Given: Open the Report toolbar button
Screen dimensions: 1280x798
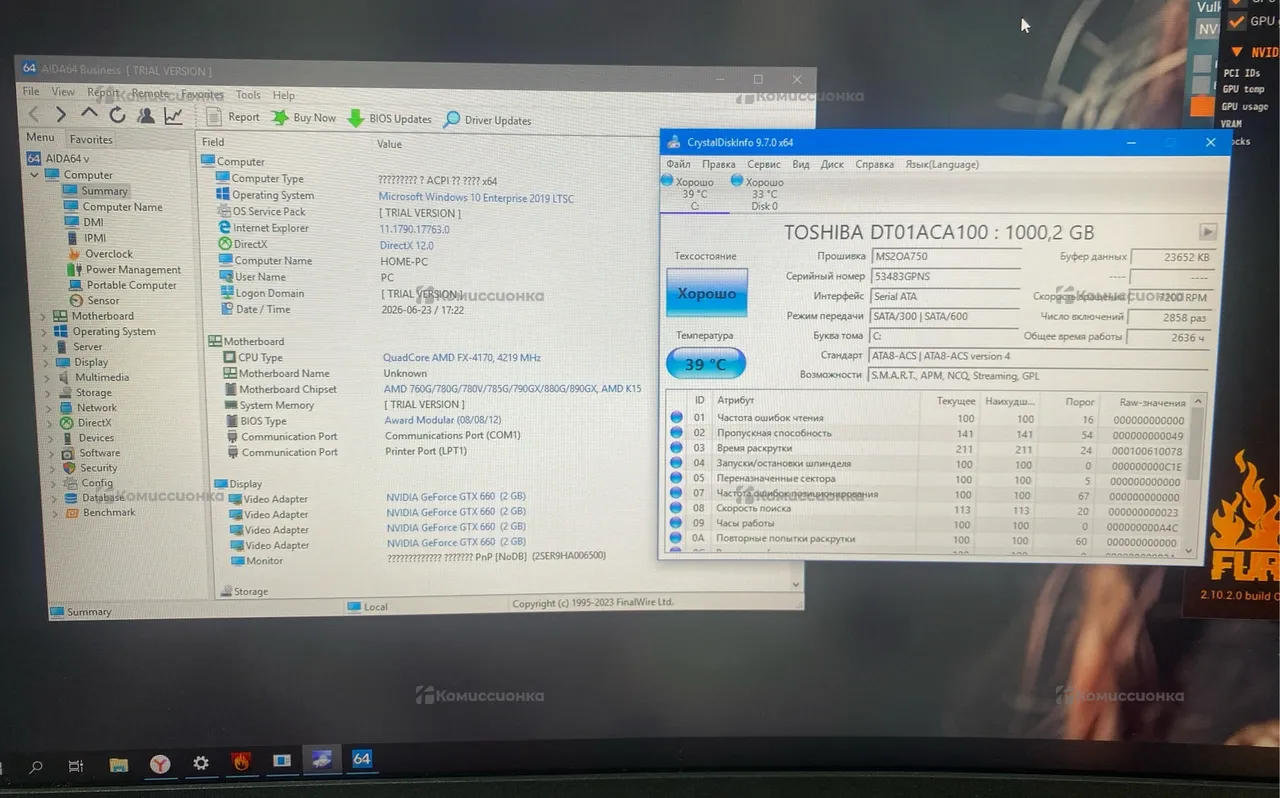Looking at the screenshot, I should coord(233,117).
